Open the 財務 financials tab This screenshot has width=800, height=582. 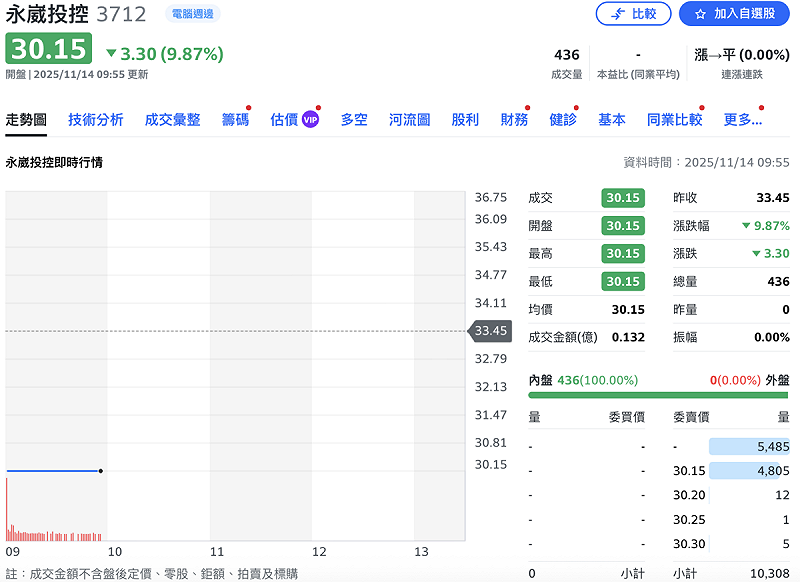click(513, 118)
